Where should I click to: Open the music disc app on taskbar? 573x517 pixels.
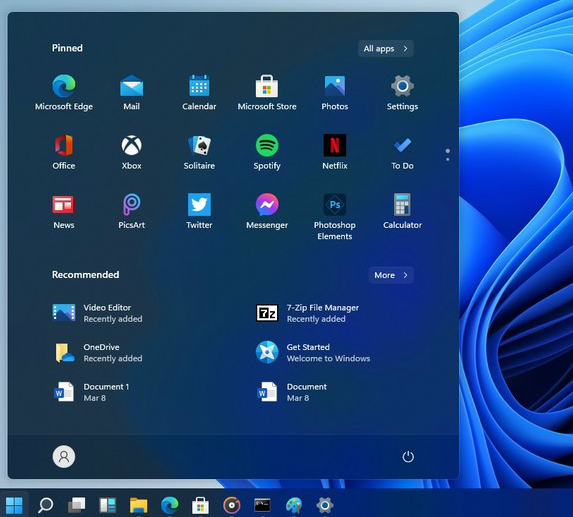pyautogui.click(x=232, y=505)
